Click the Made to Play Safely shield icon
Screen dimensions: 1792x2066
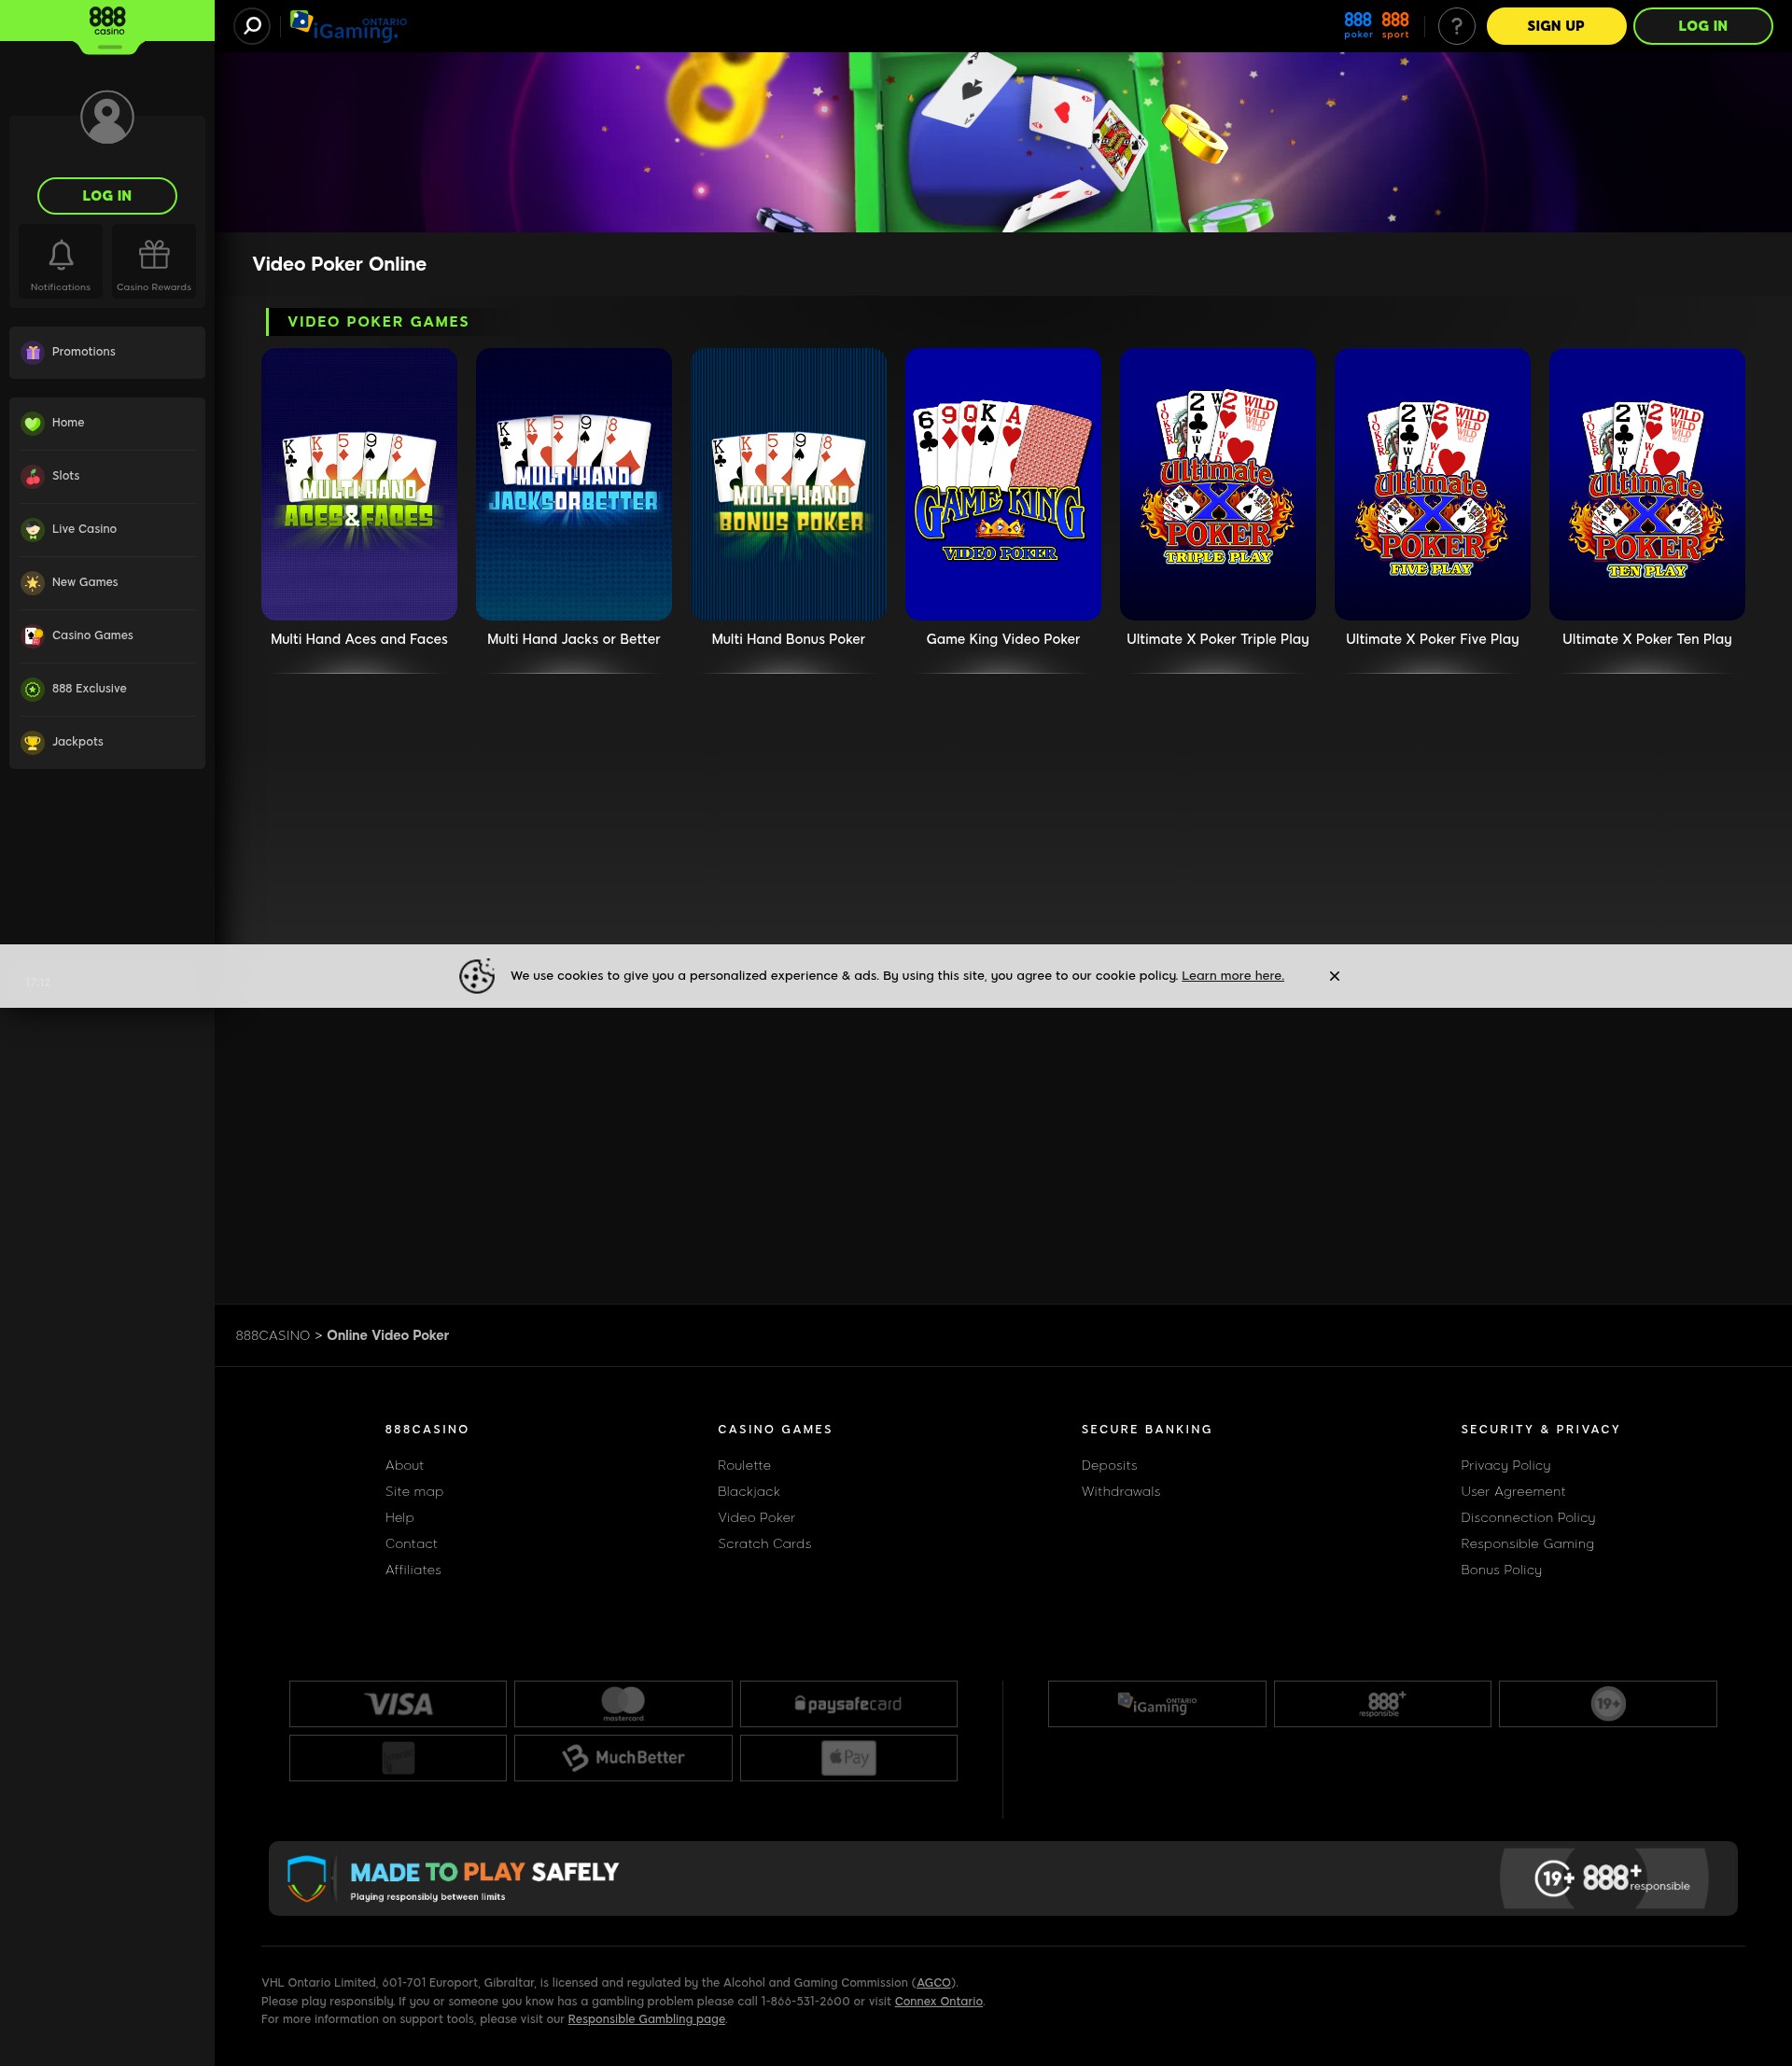tap(307, 1879)
